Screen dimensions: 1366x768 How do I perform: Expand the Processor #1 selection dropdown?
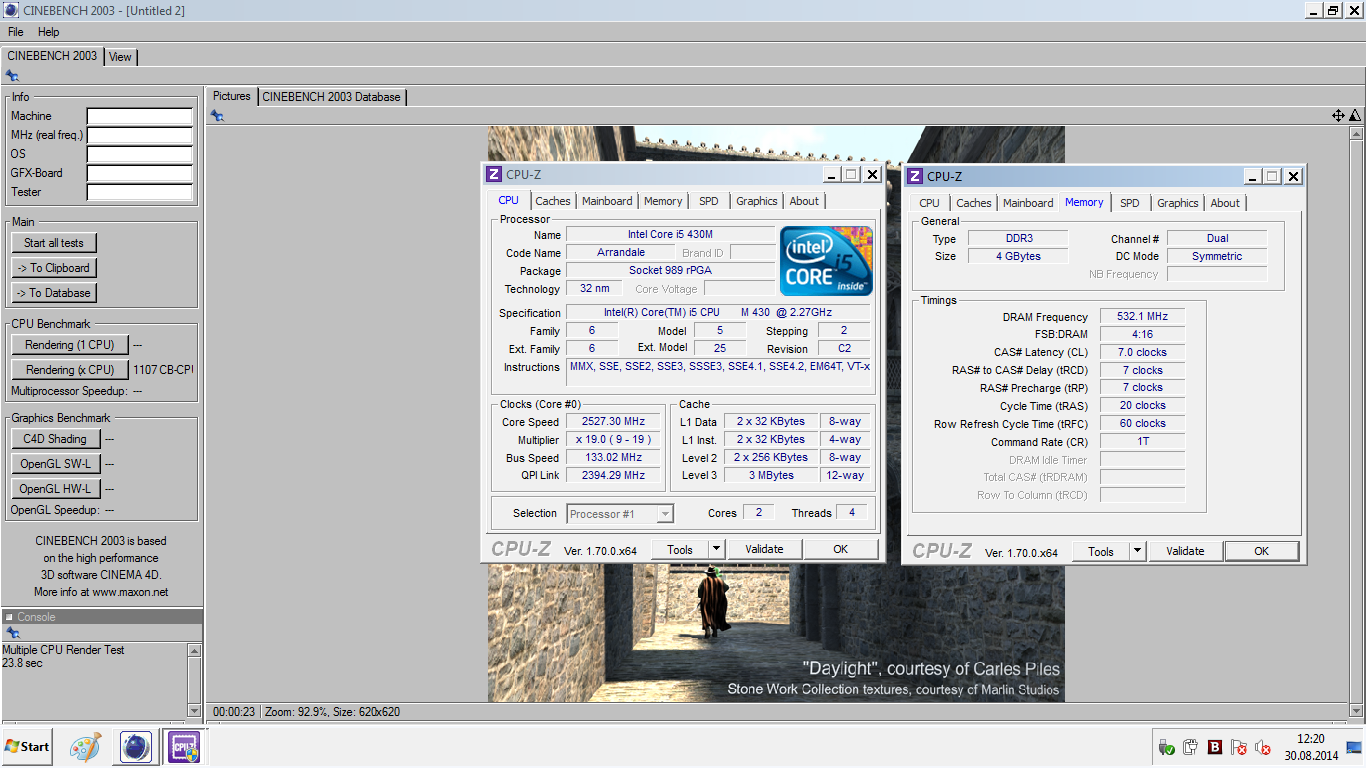(665, 514)
